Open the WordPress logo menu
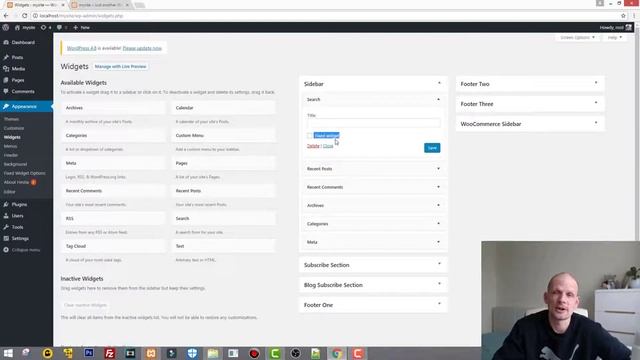The height and width of the screenshot is (360, 640). pyautogui.click(x=6, y=27)
